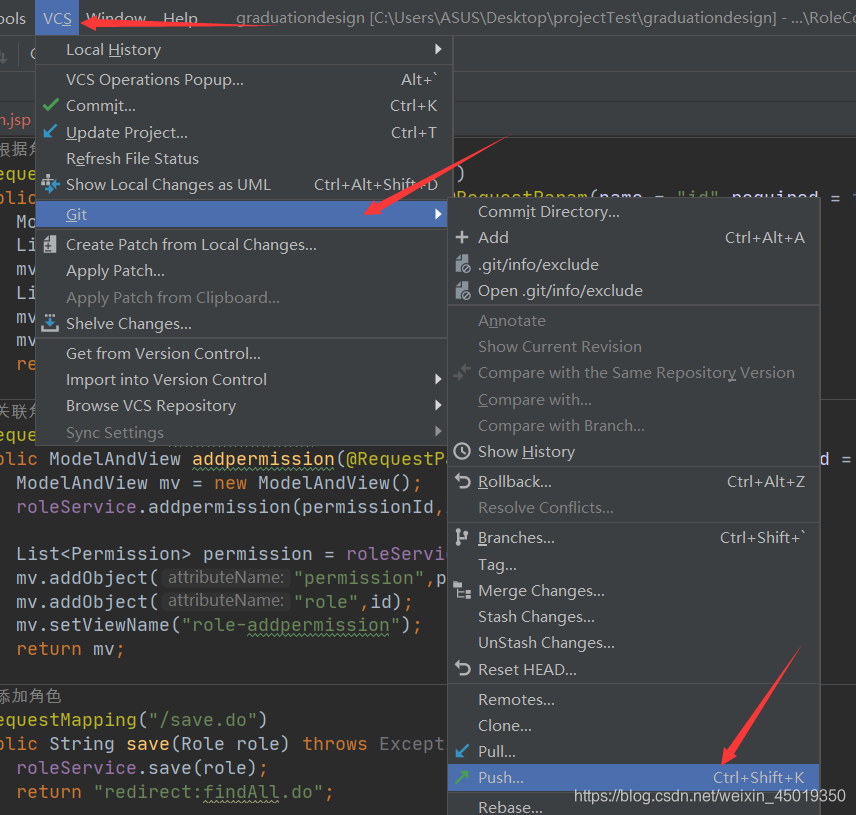Choose UnStash Changes...
Screen dimensions: 856x815
pos(634,643)
